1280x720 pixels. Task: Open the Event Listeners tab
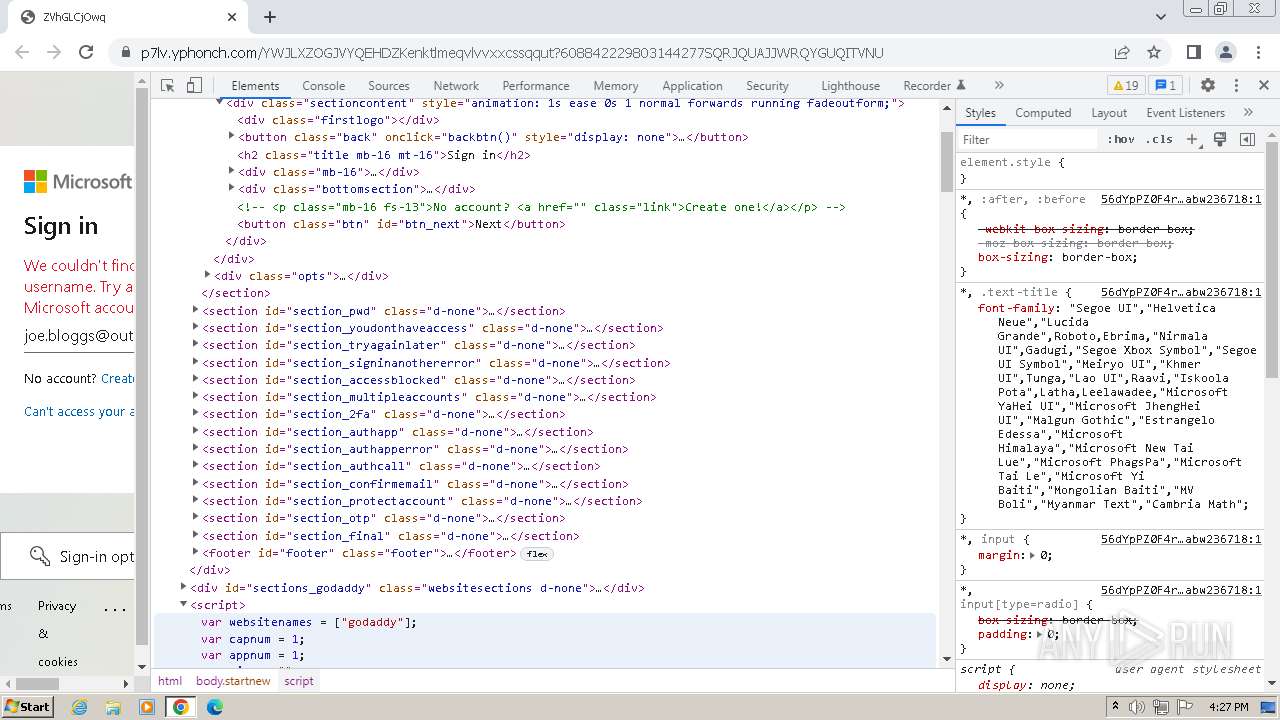click(x=1185, y=113)
